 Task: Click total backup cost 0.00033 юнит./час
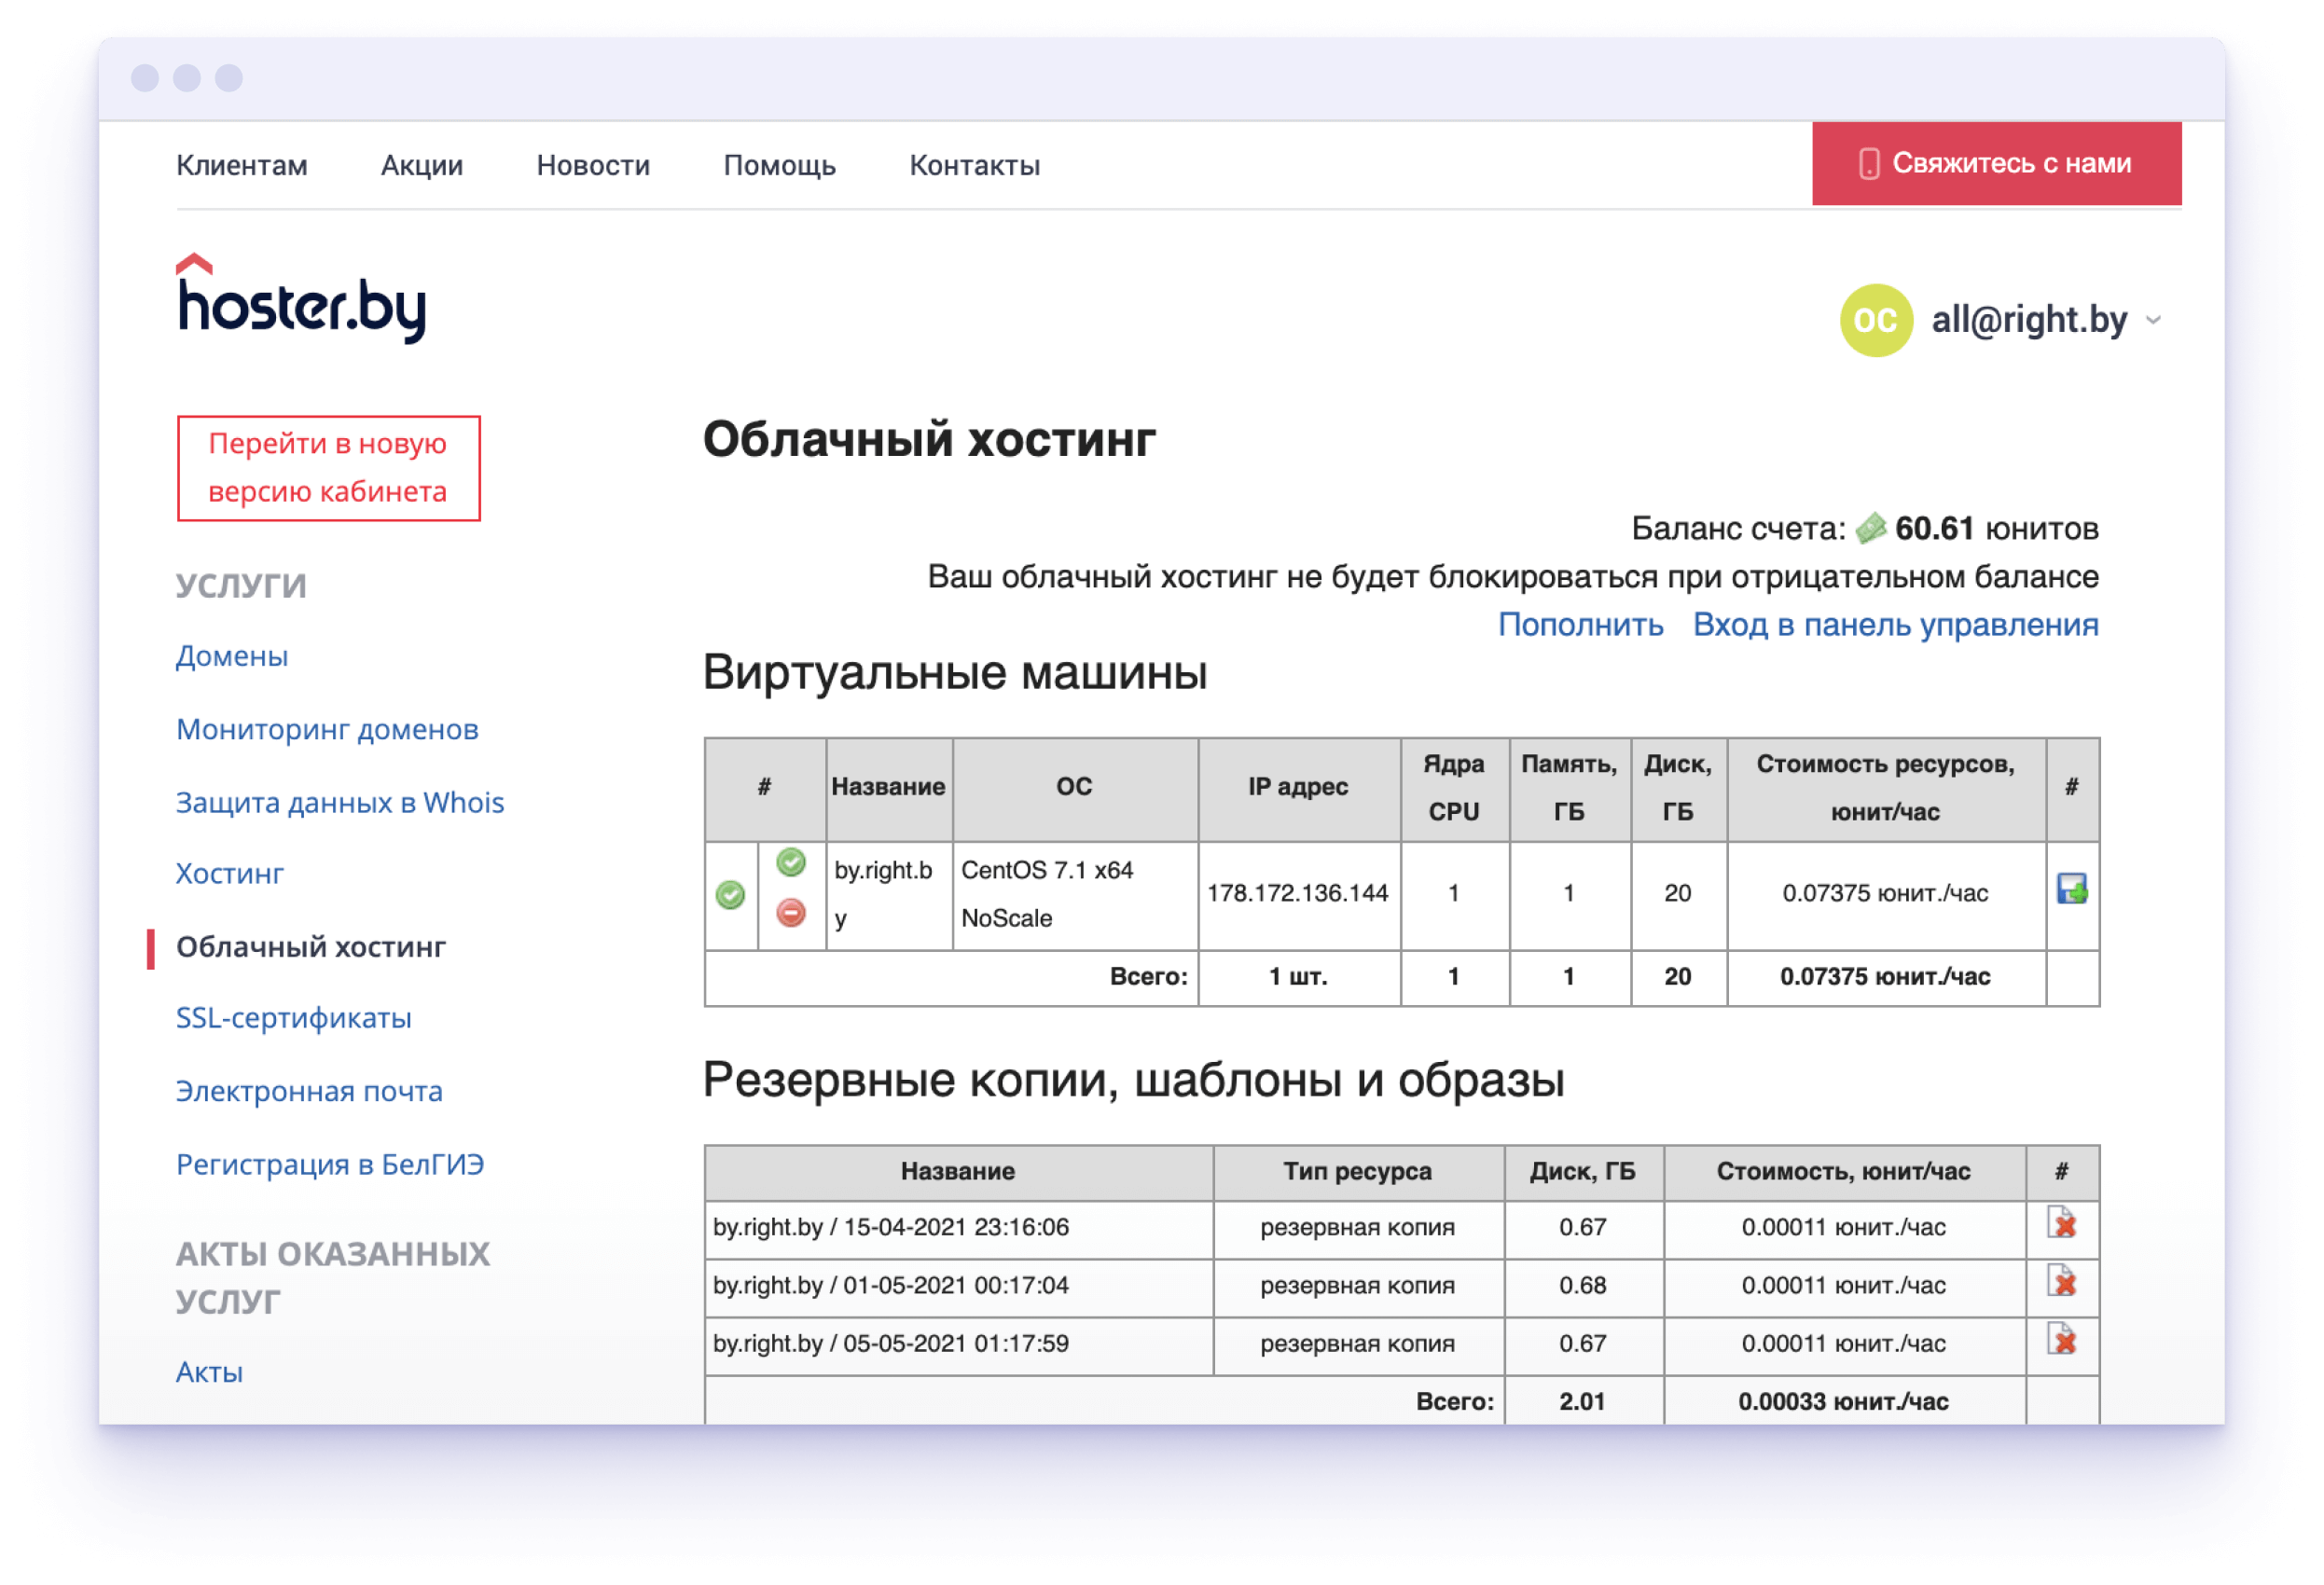1843,1401
